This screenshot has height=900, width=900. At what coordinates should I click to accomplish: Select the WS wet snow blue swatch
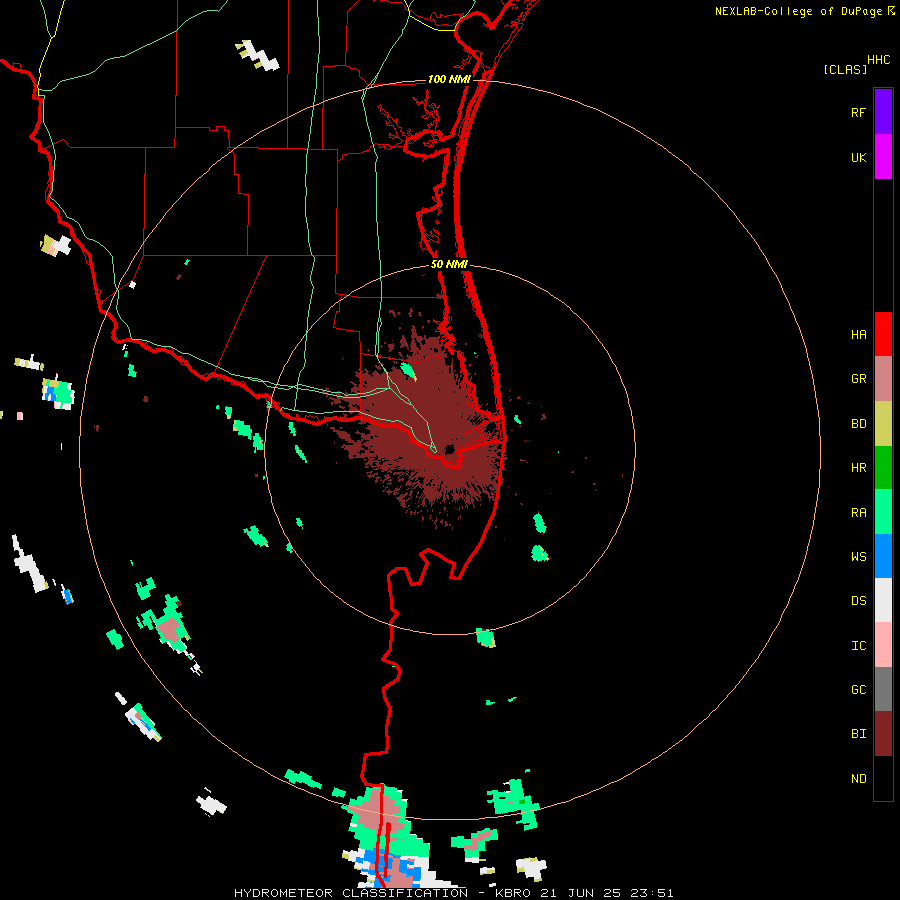click(883, 556)
